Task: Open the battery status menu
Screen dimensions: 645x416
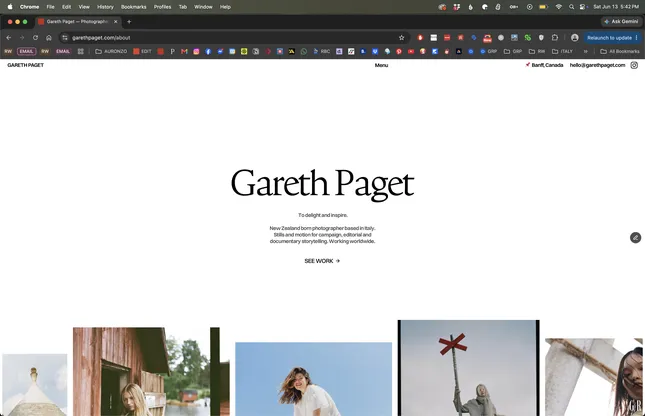Action: point(543,7)
